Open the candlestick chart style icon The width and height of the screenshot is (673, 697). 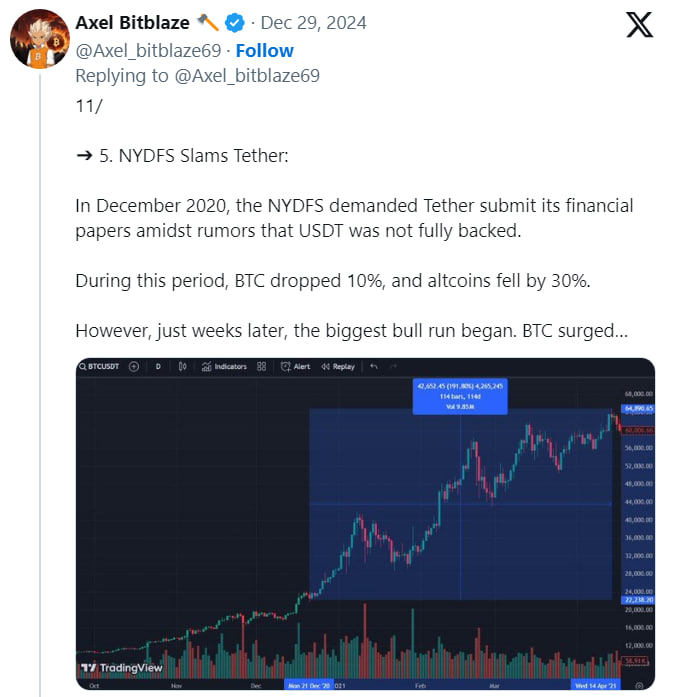pos(183,367)
